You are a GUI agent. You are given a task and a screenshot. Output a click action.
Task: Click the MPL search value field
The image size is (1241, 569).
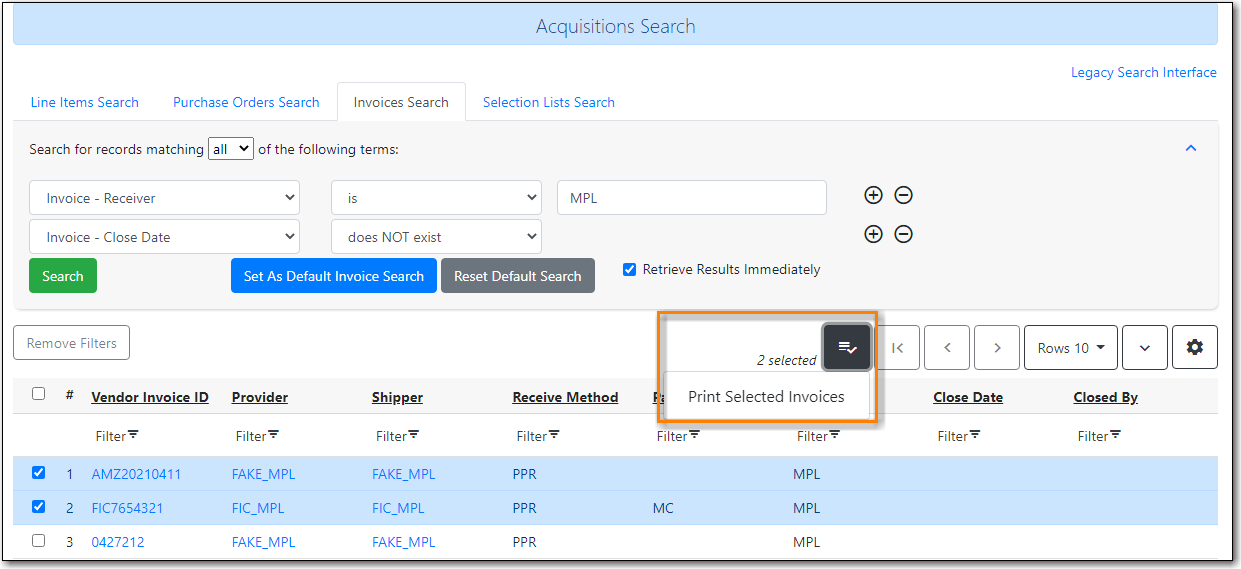[691, 198]
